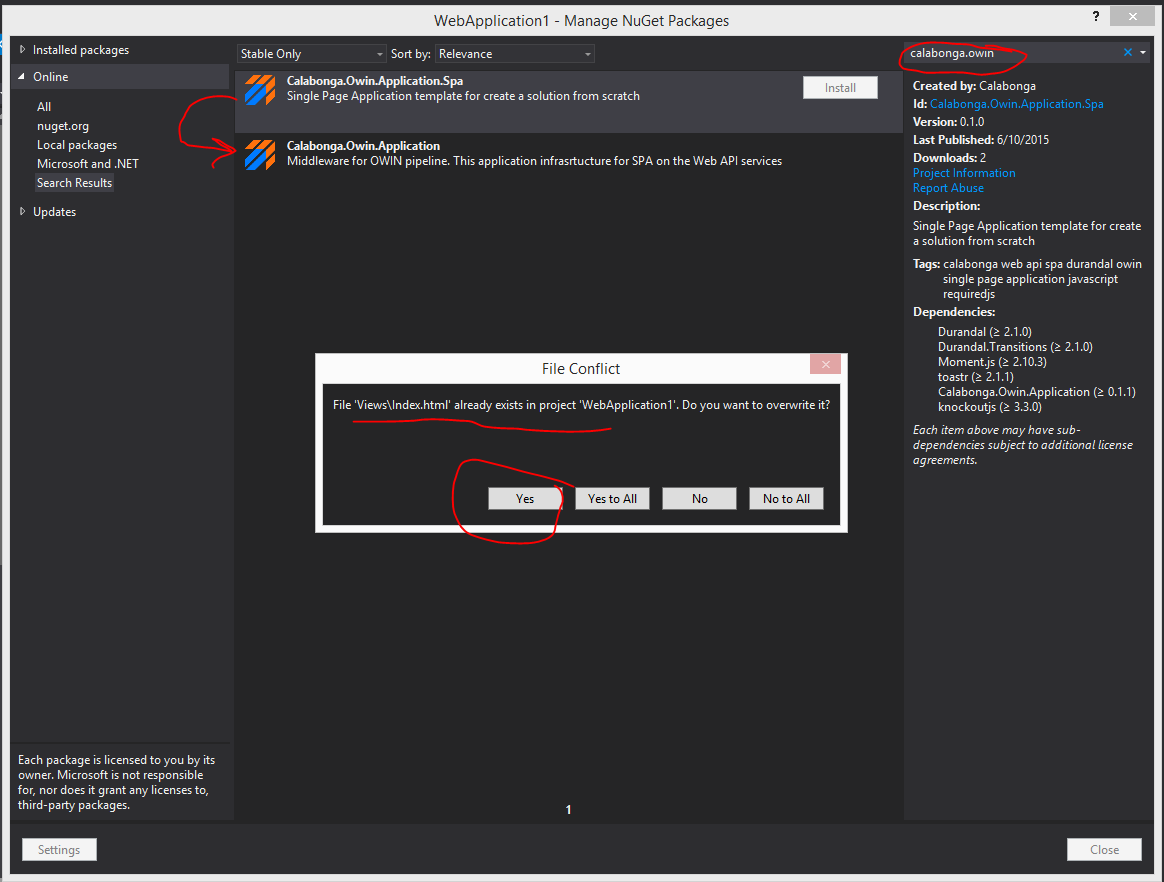Click the Moment.js dependency entry

pyautogui.click(x=992, y=362)
